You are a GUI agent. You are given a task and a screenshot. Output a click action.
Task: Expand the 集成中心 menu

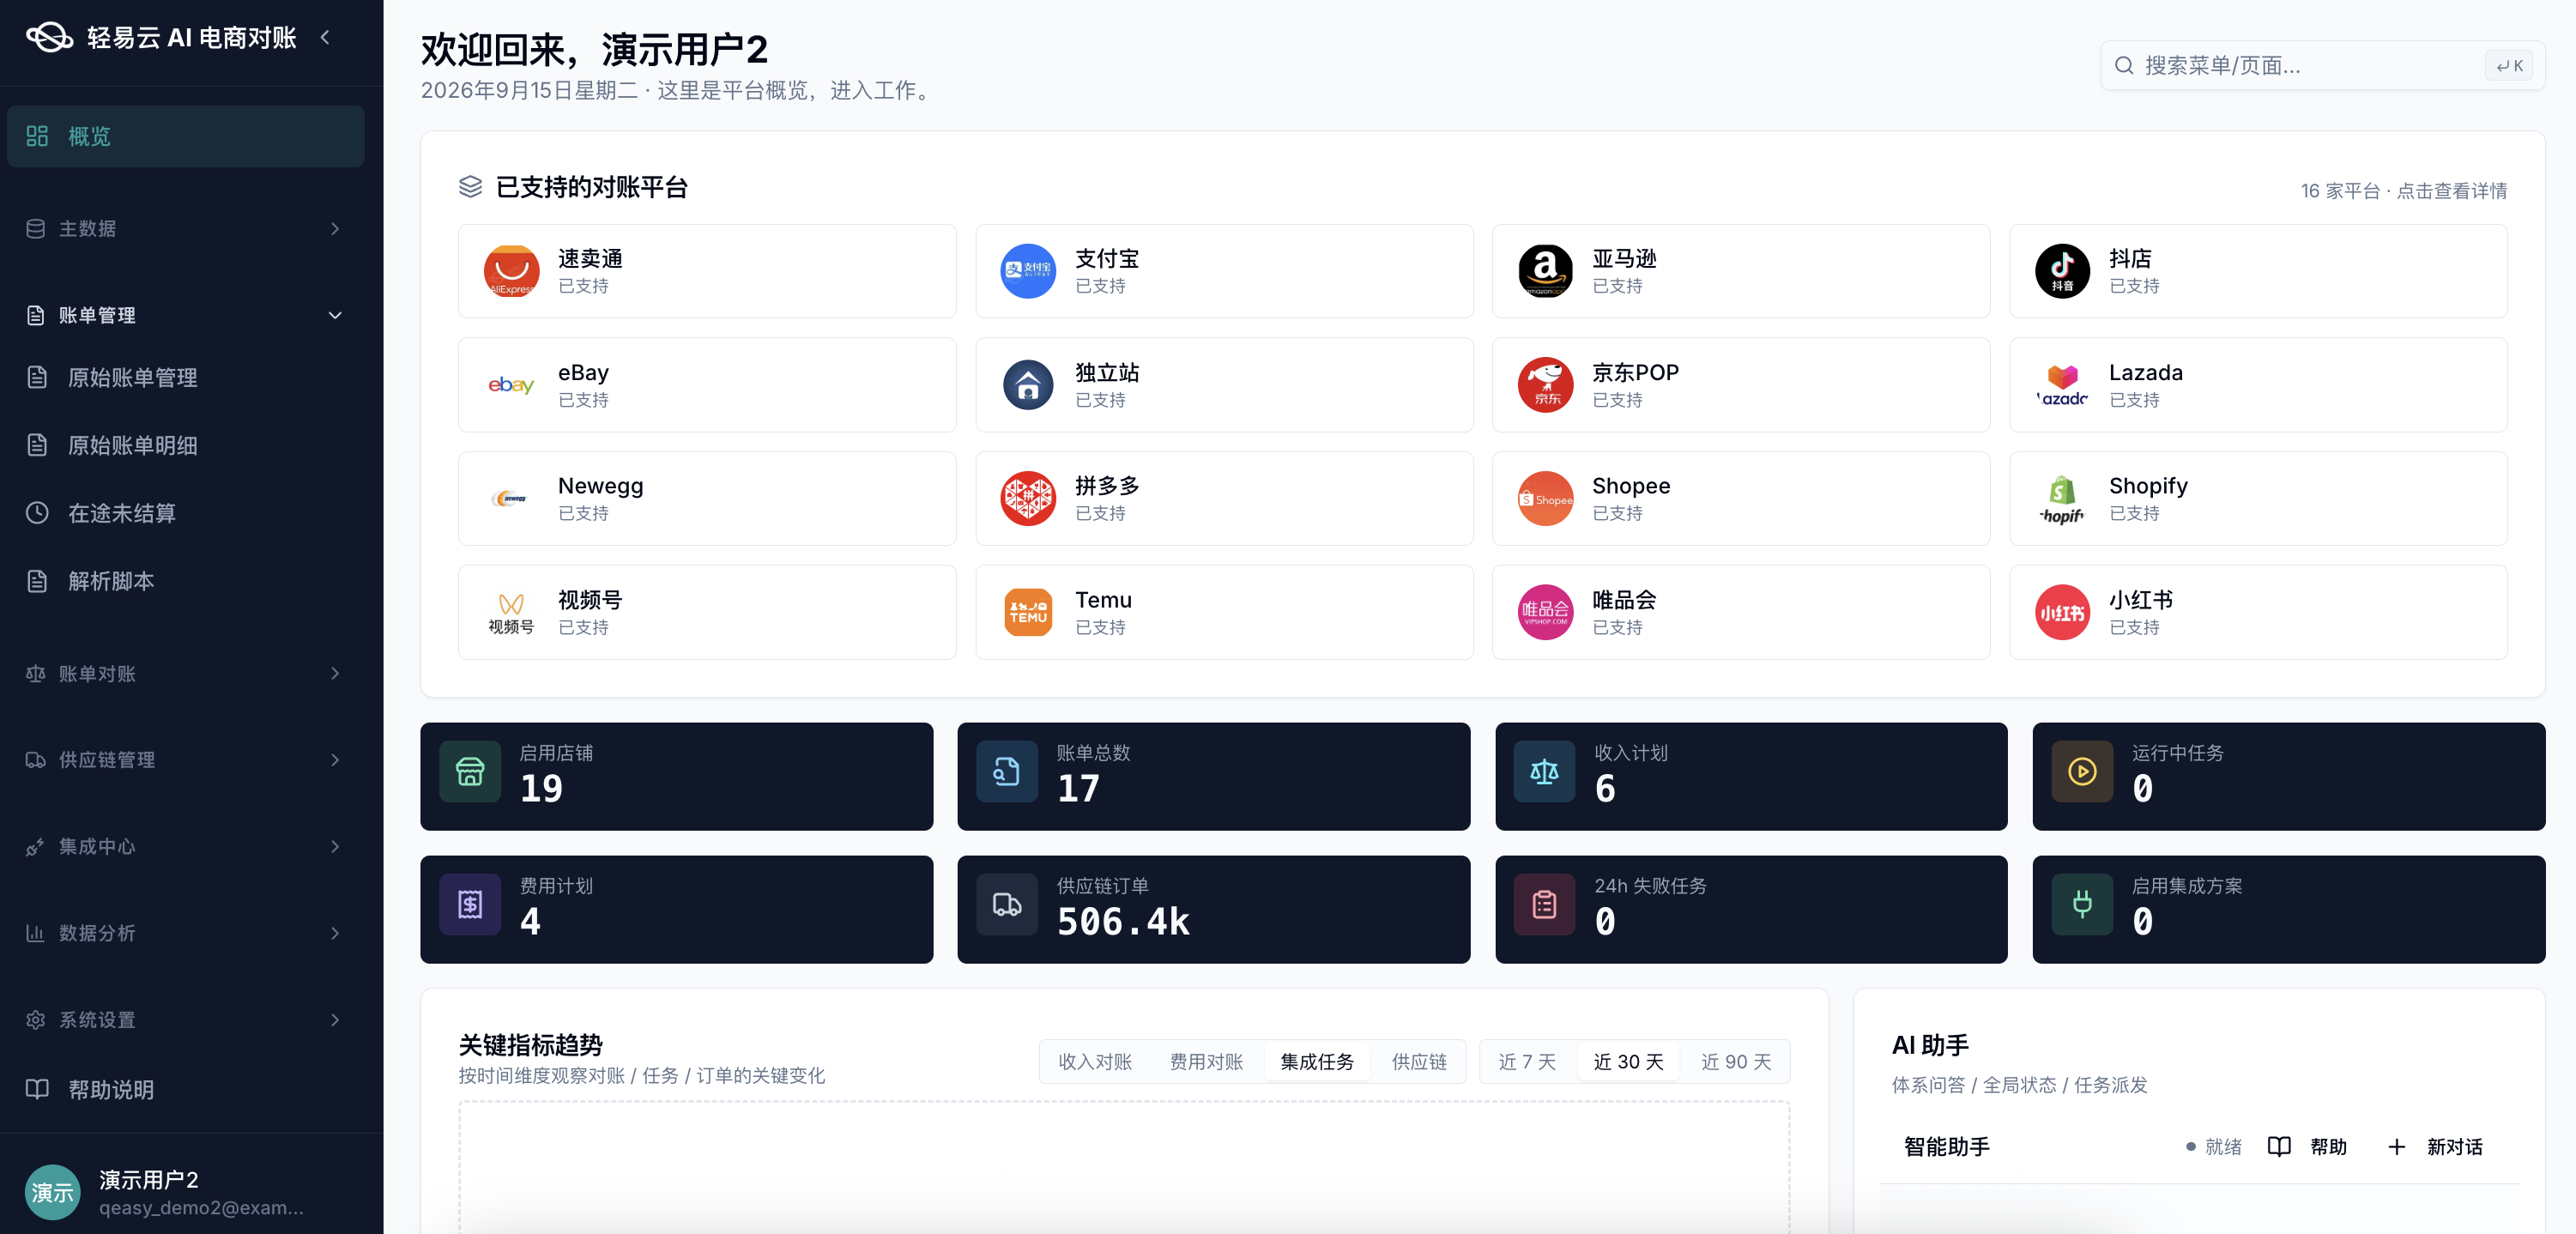tap(185, 847)
